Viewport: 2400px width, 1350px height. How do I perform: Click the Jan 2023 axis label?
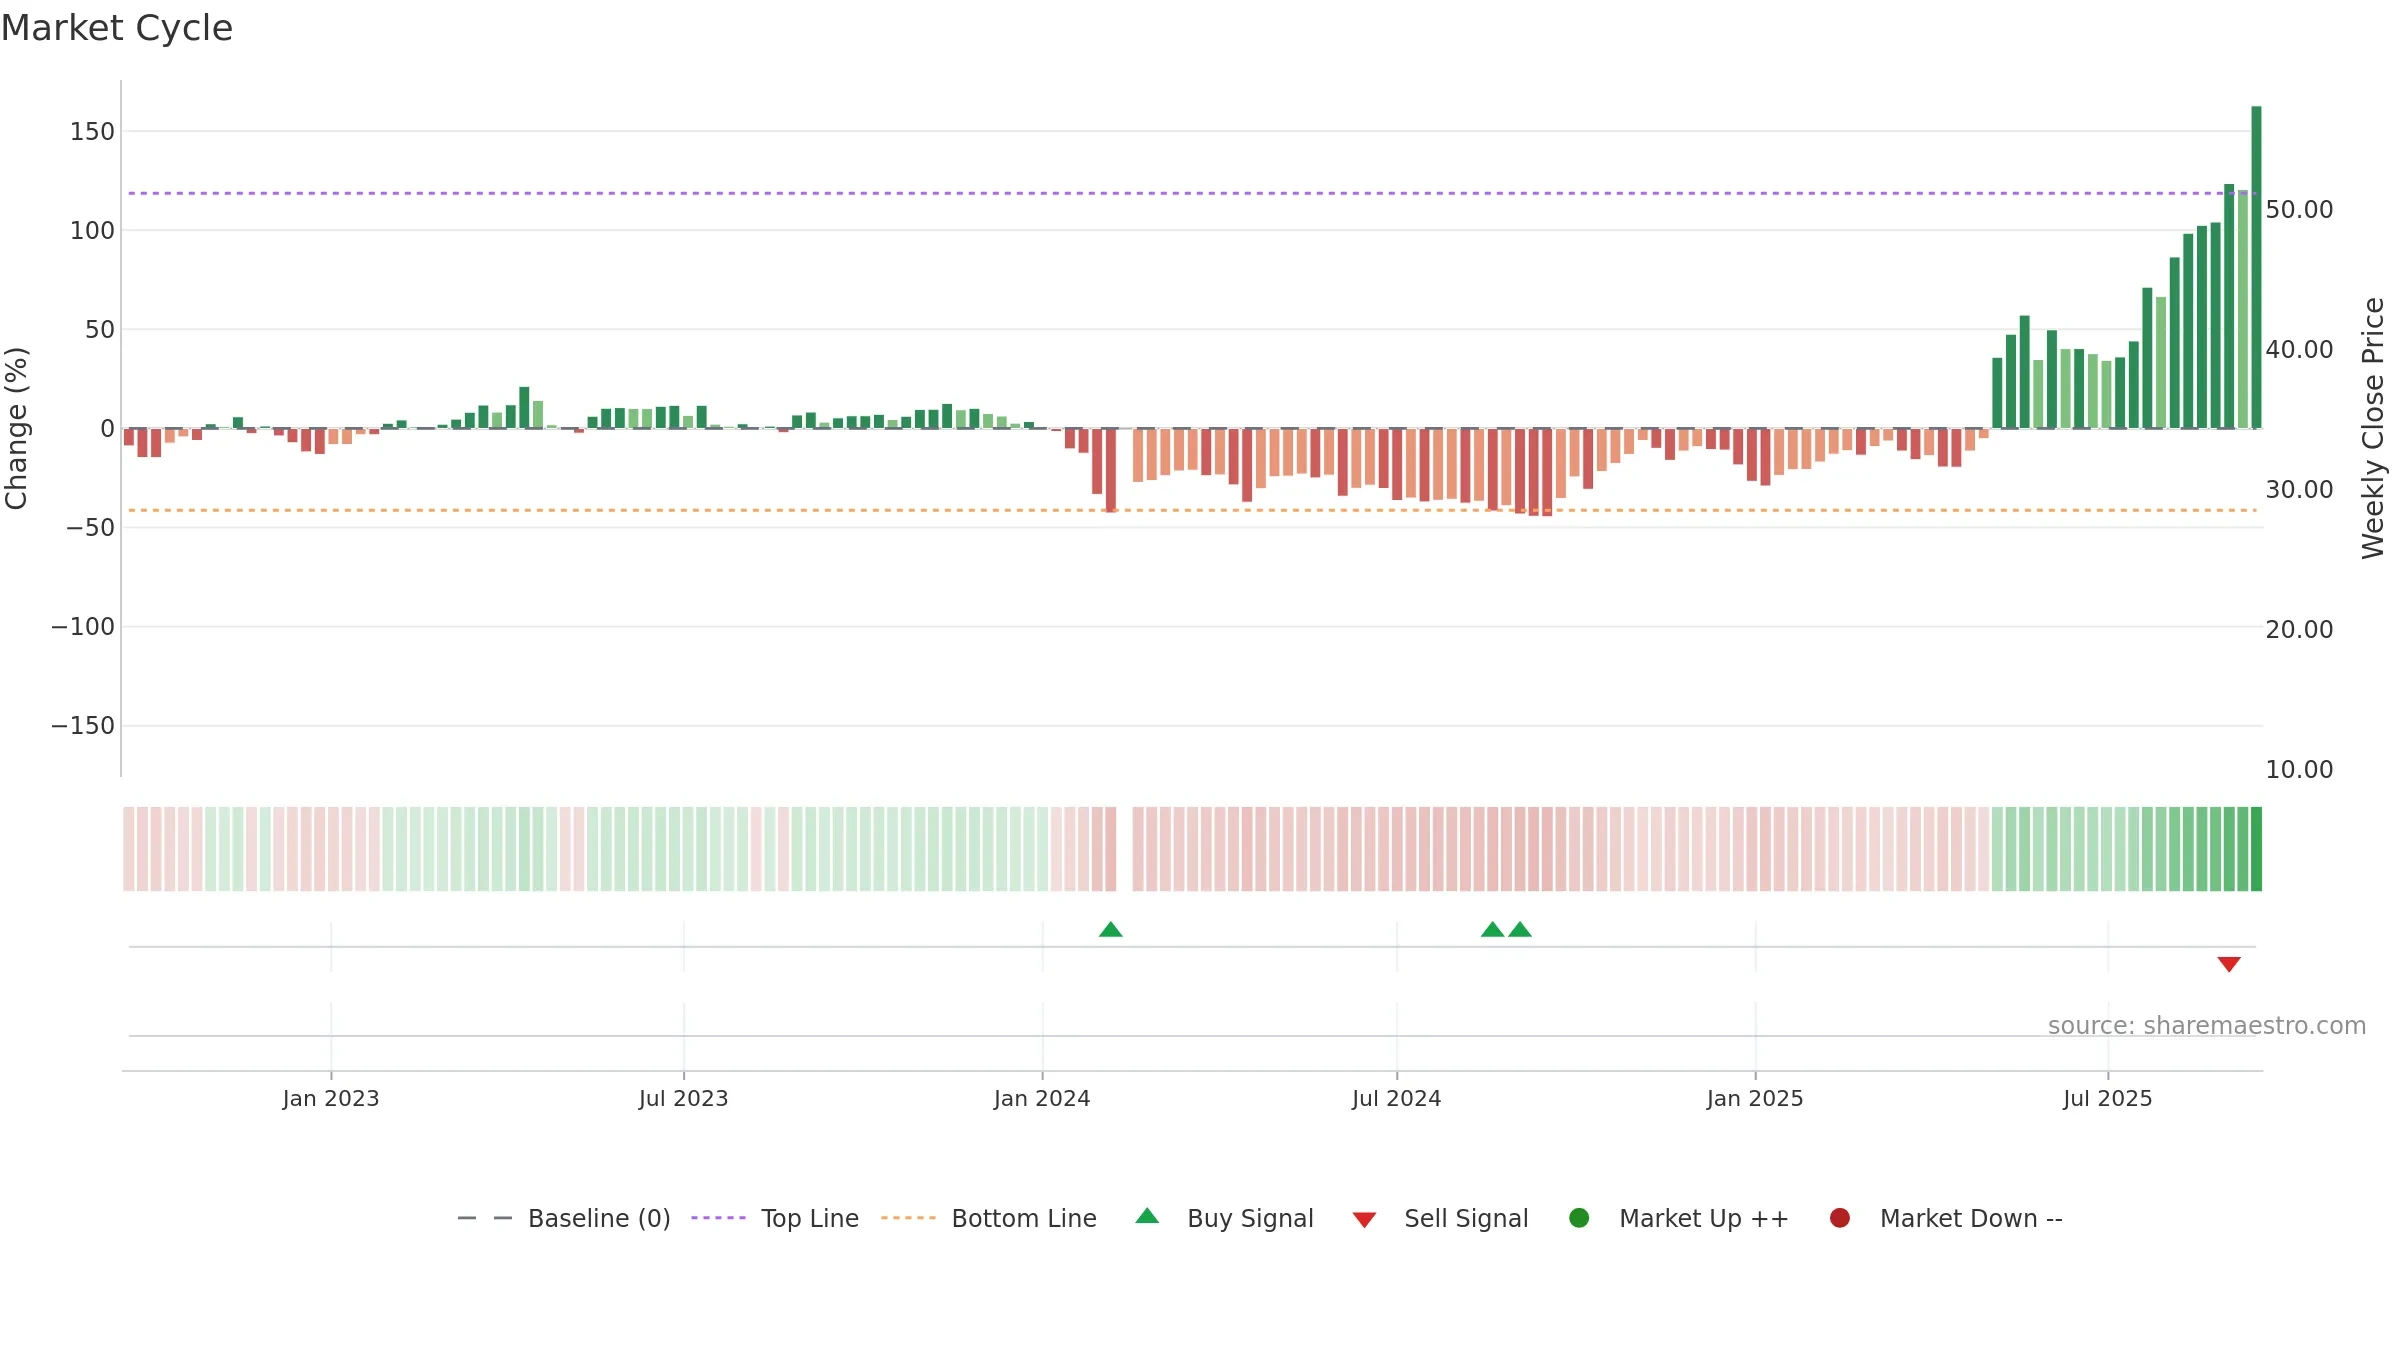pyautogui.click(x=331, y=1098)
